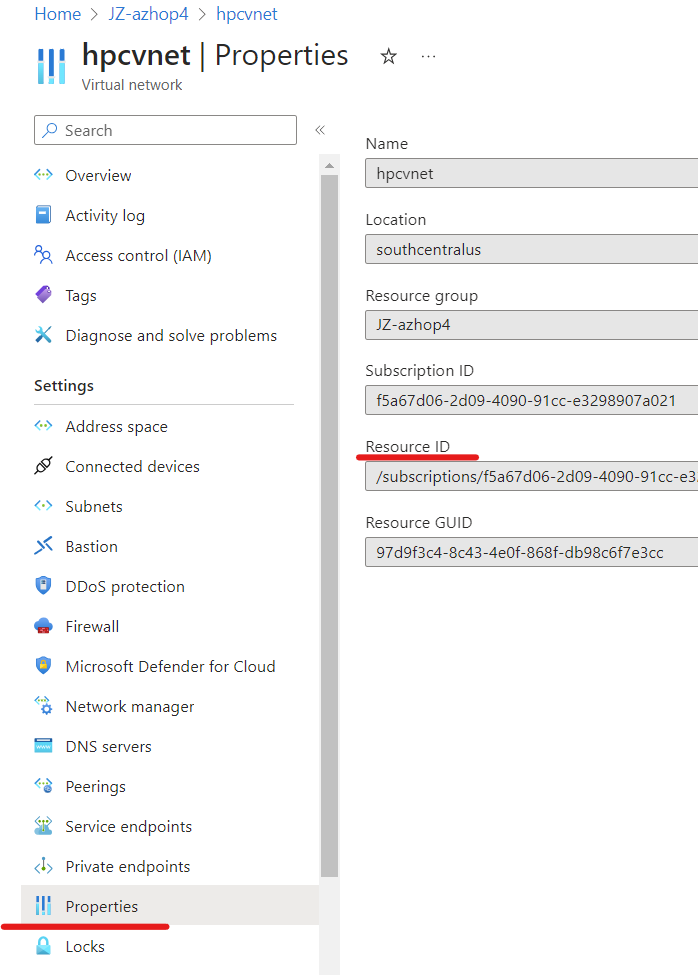
Task: Open Locks settings
Action: [170, 945]
